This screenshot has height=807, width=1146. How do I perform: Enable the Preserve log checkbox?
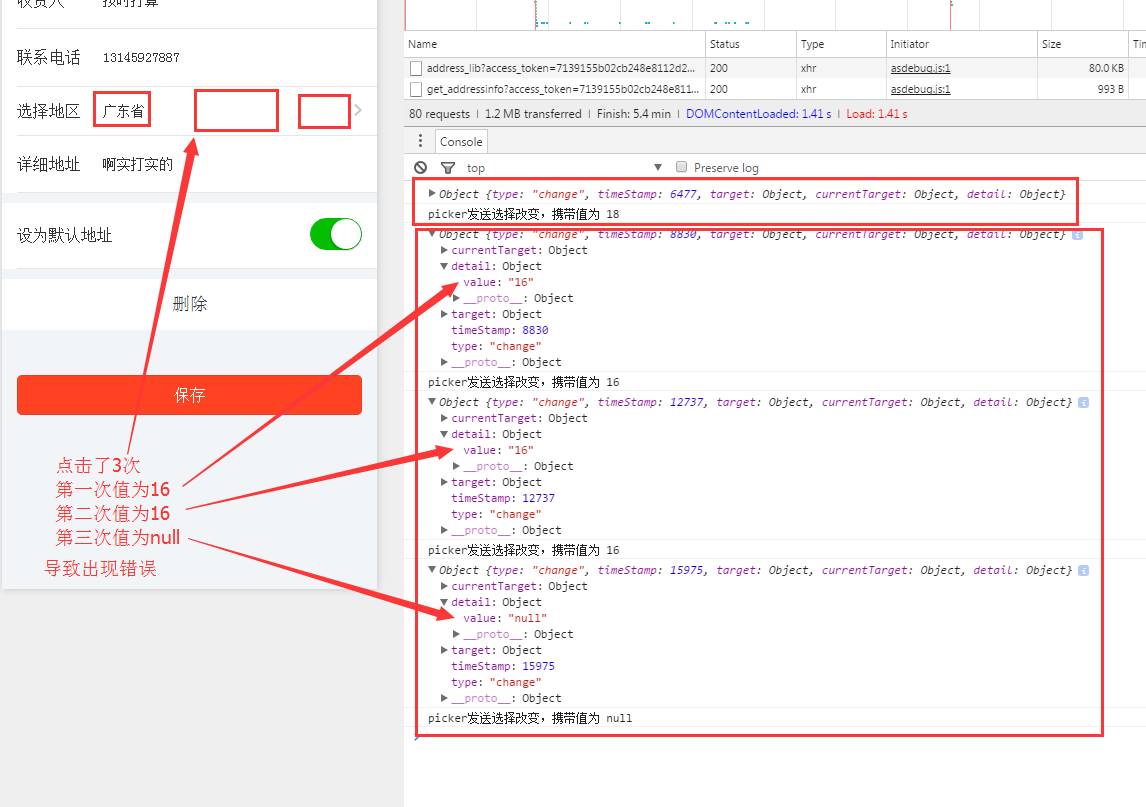click(681, 167)
